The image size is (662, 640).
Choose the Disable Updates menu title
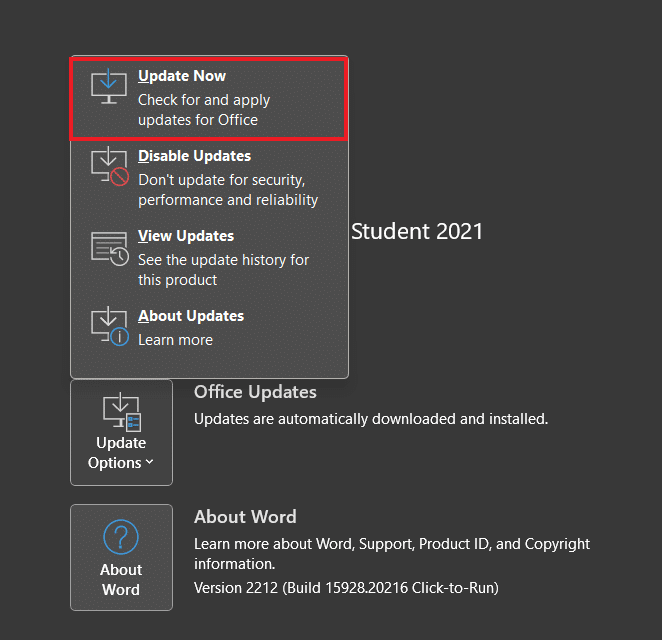[x=194, y=156]
